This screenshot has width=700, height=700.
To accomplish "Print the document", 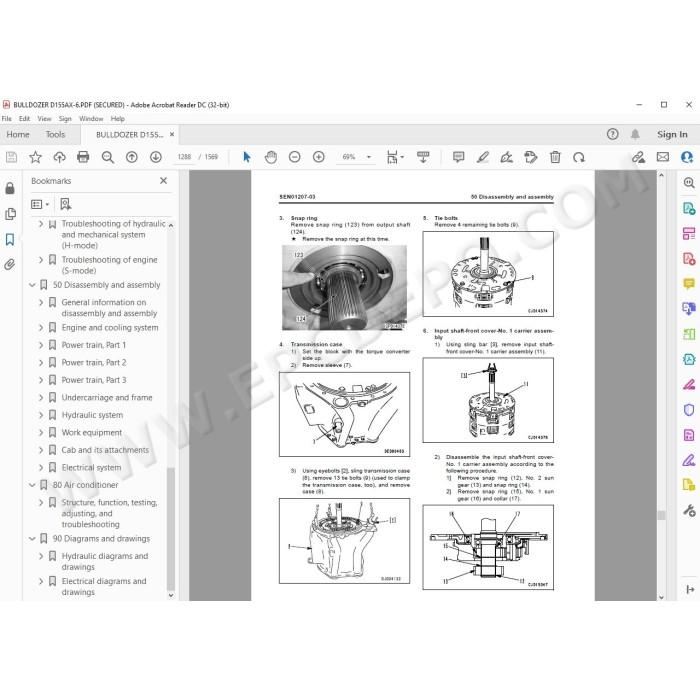I will 83,157.
